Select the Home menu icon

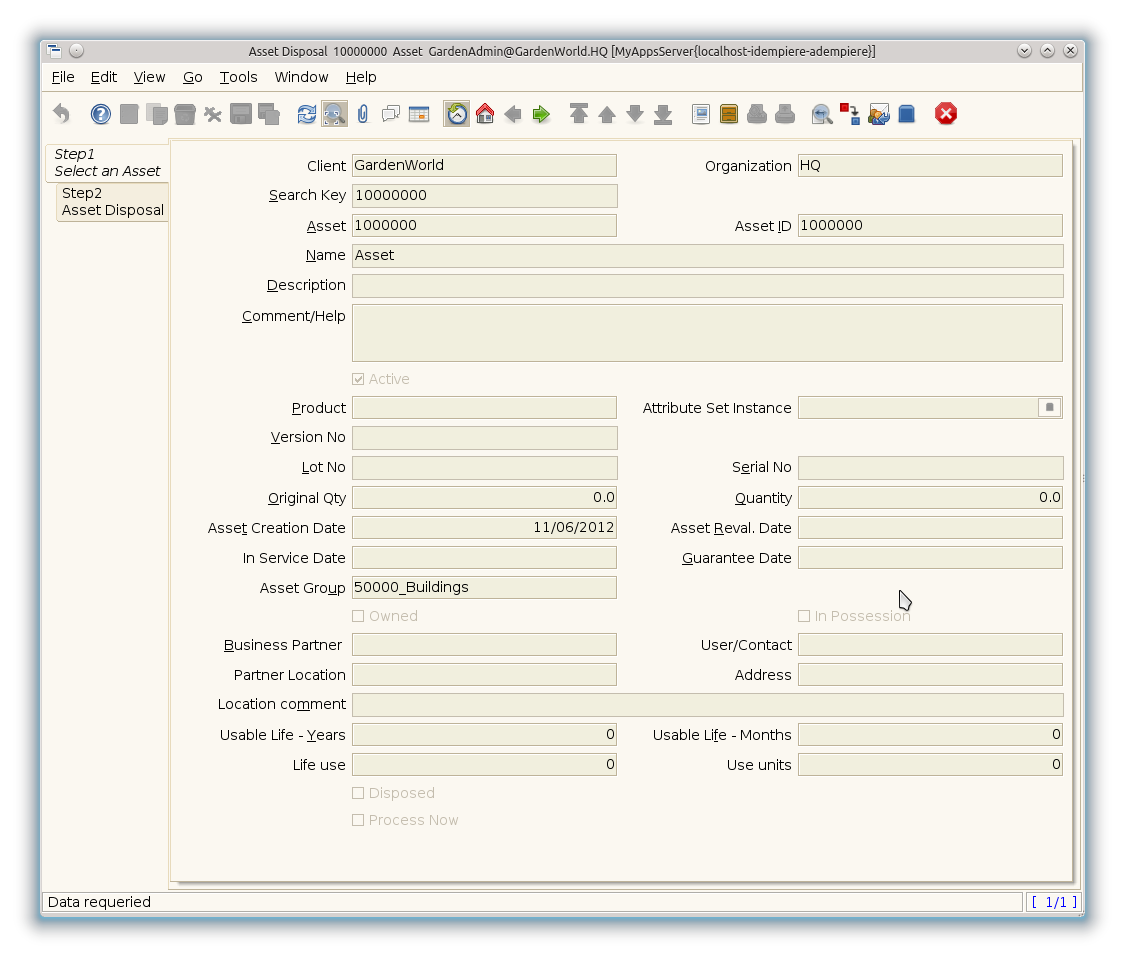click(x=485, y=113)
